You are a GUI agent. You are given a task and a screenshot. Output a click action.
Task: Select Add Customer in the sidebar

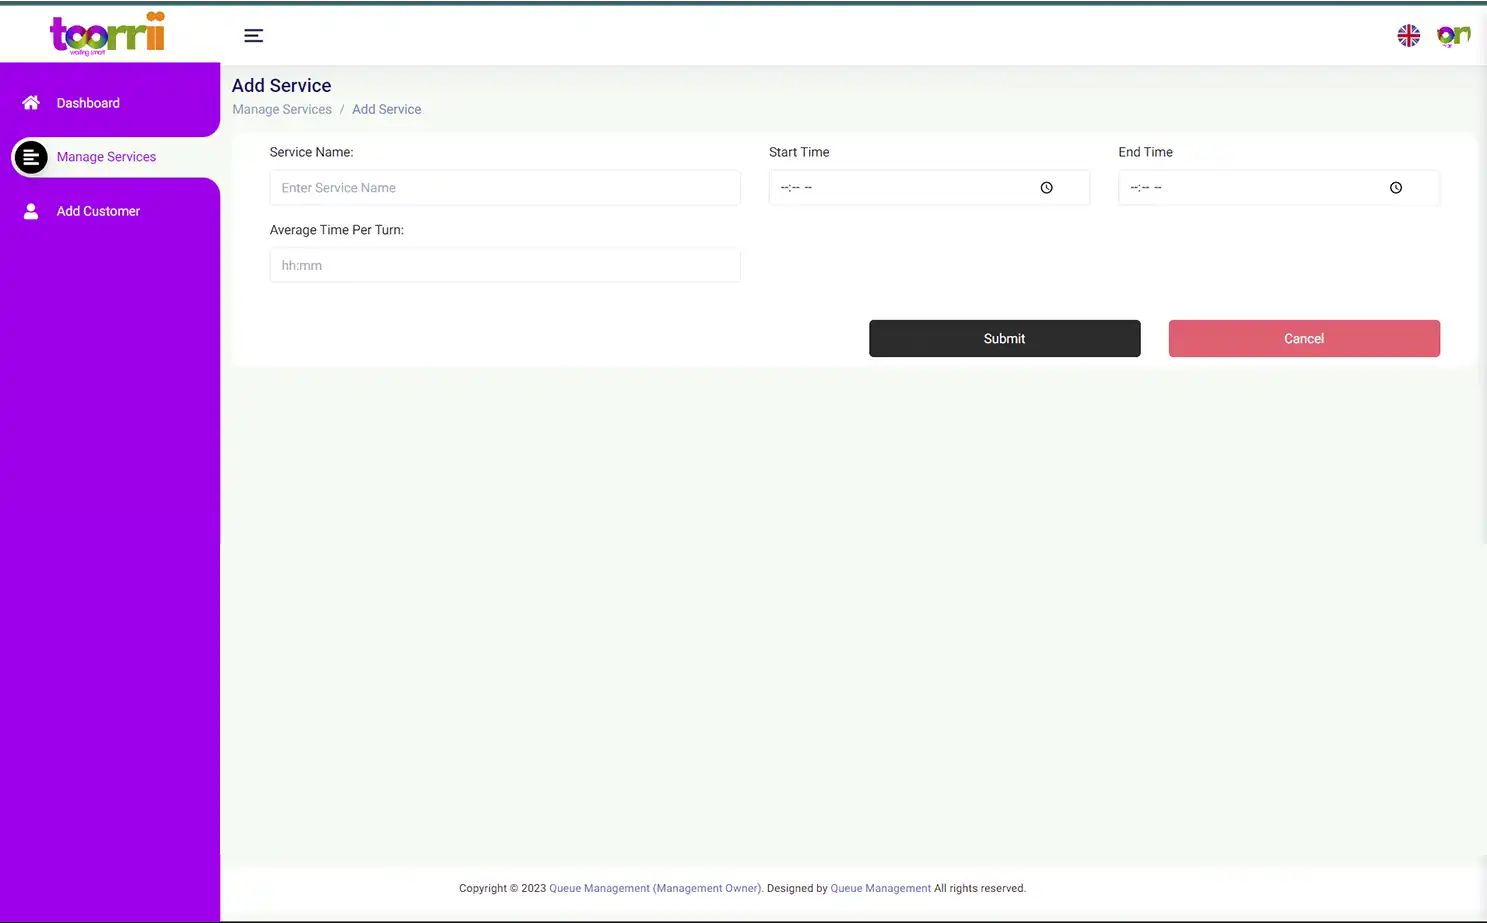click(x=98, y=211)
